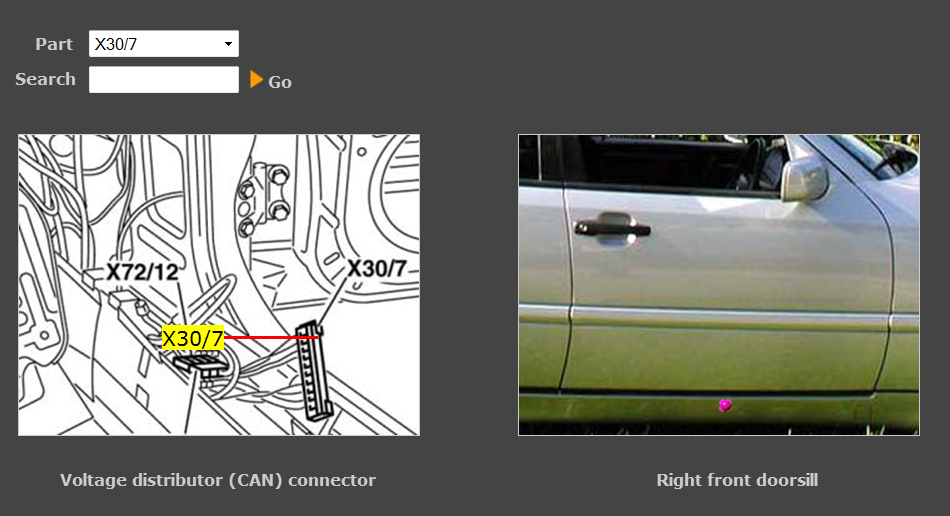Open the Part dropdown showing X30/7
950x516 pixels.
pyautogui.click(x=164, y=44)
